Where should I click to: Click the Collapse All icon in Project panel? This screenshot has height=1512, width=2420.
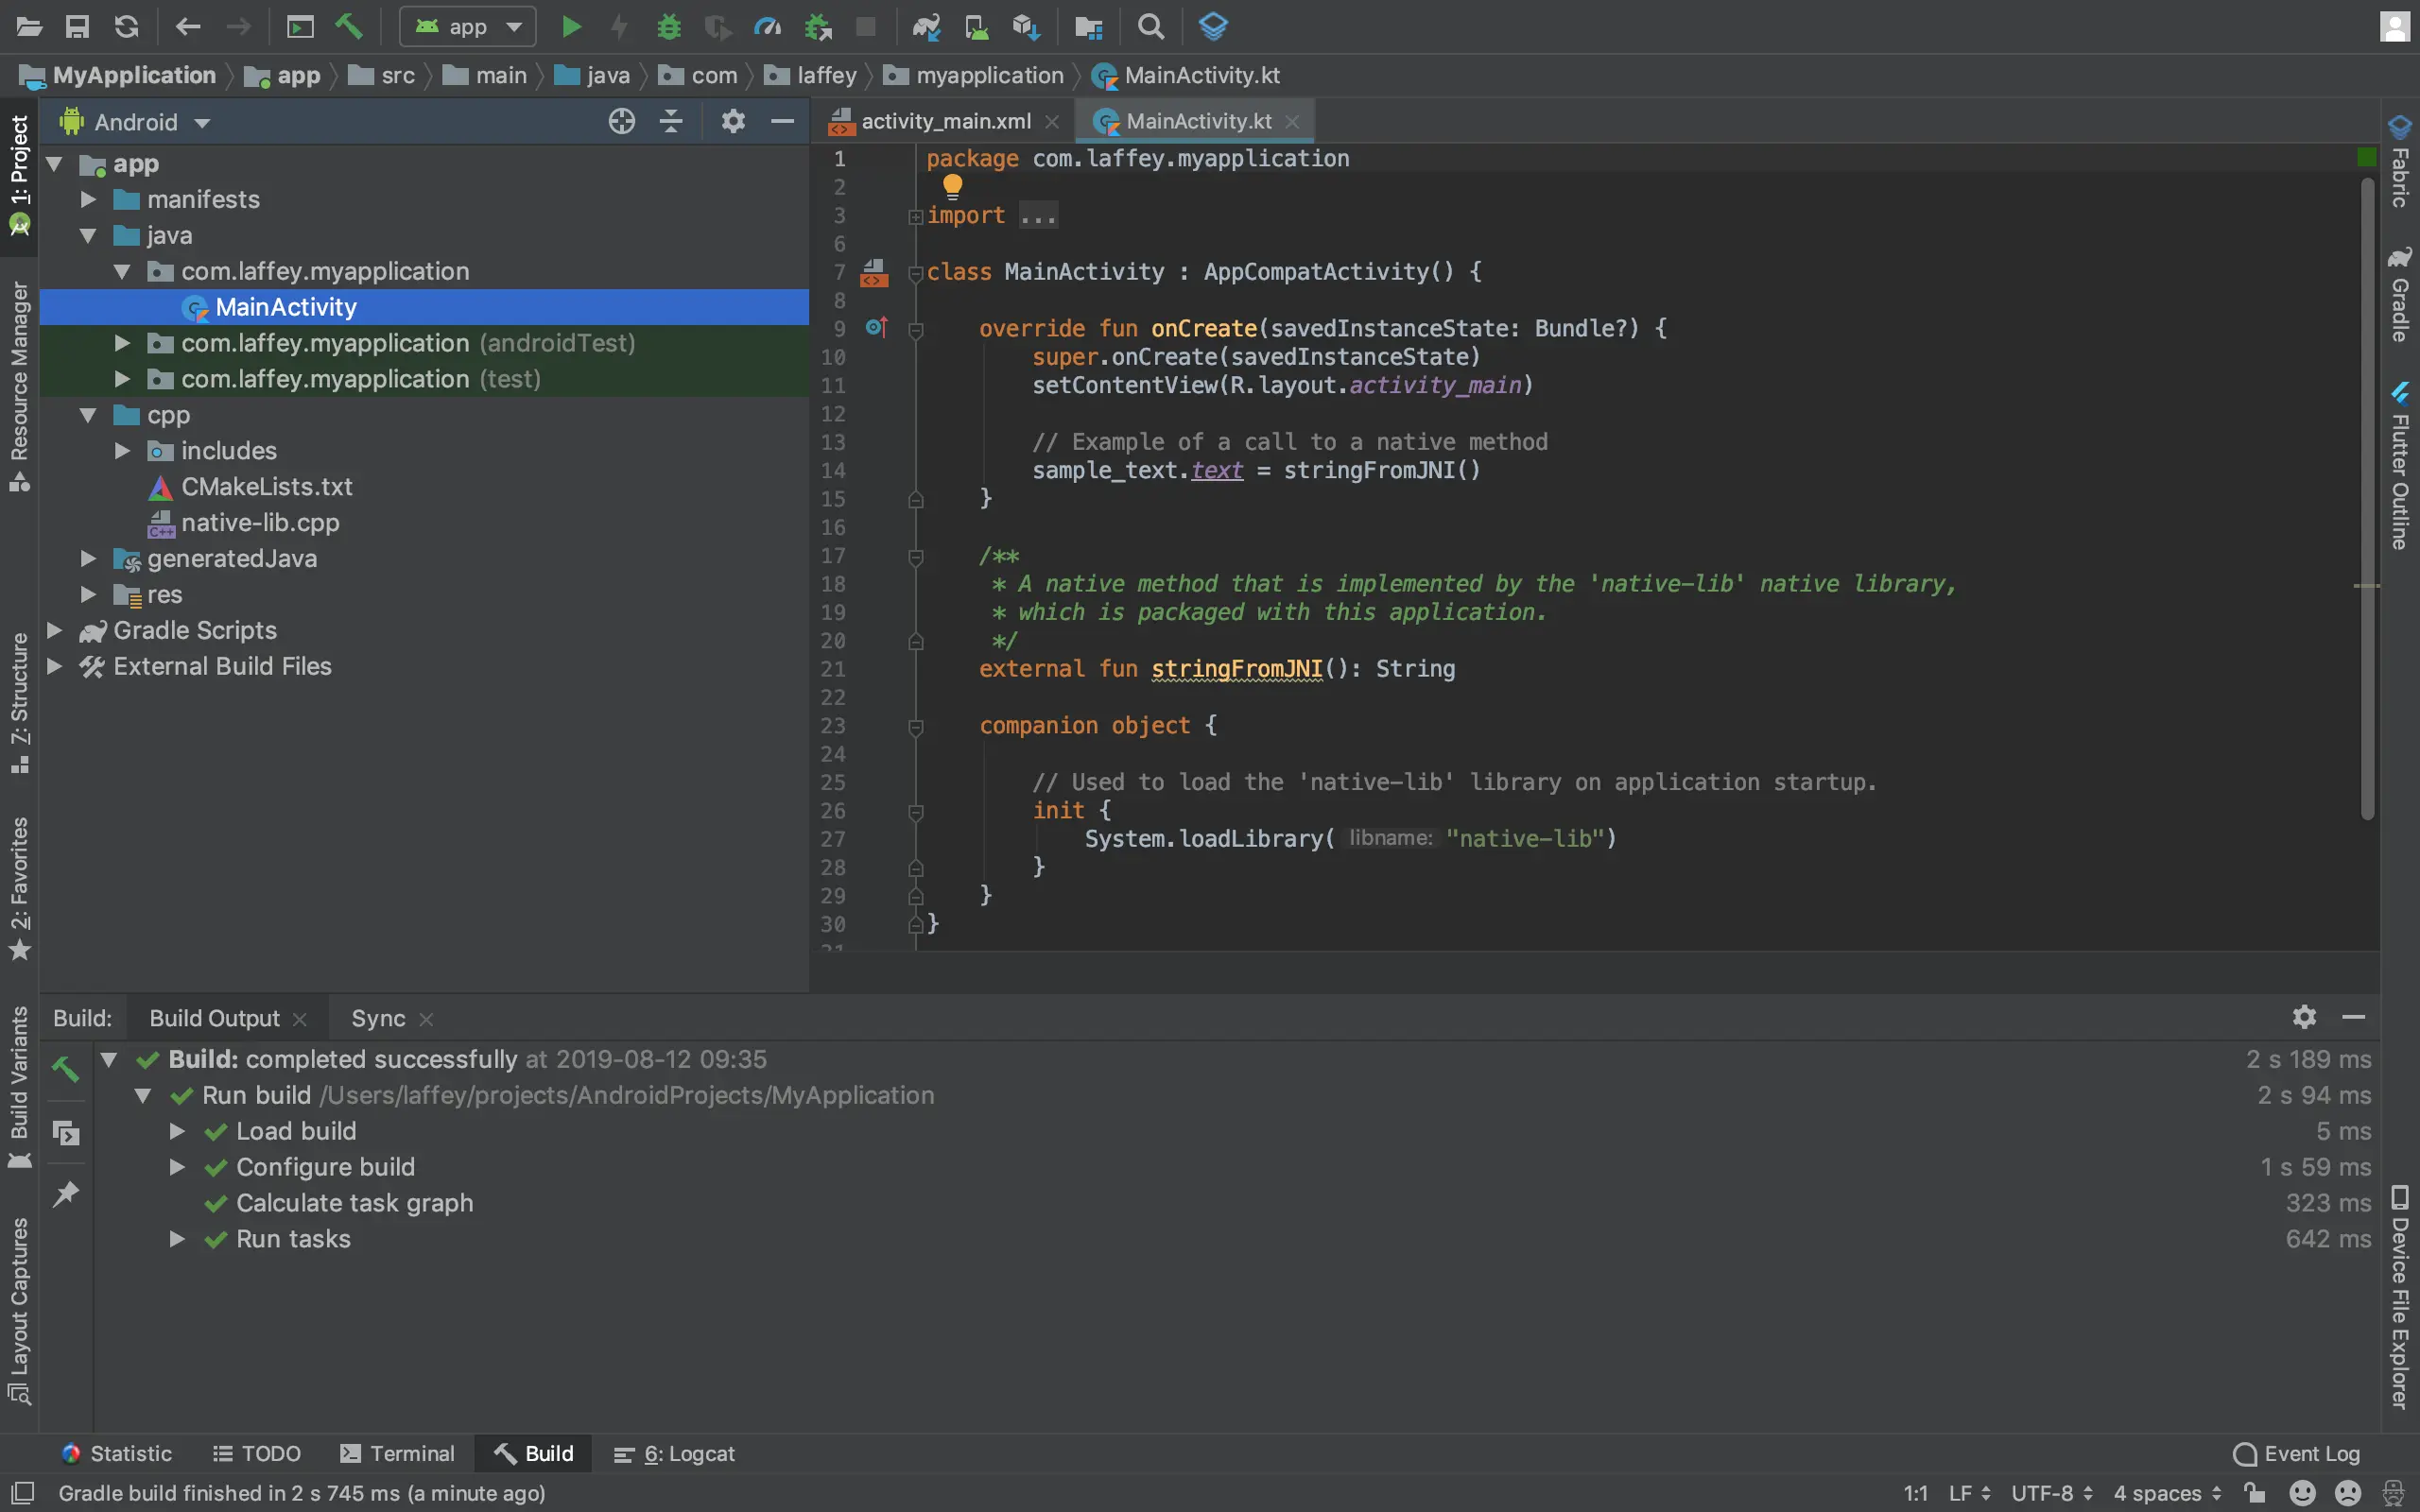671,122
